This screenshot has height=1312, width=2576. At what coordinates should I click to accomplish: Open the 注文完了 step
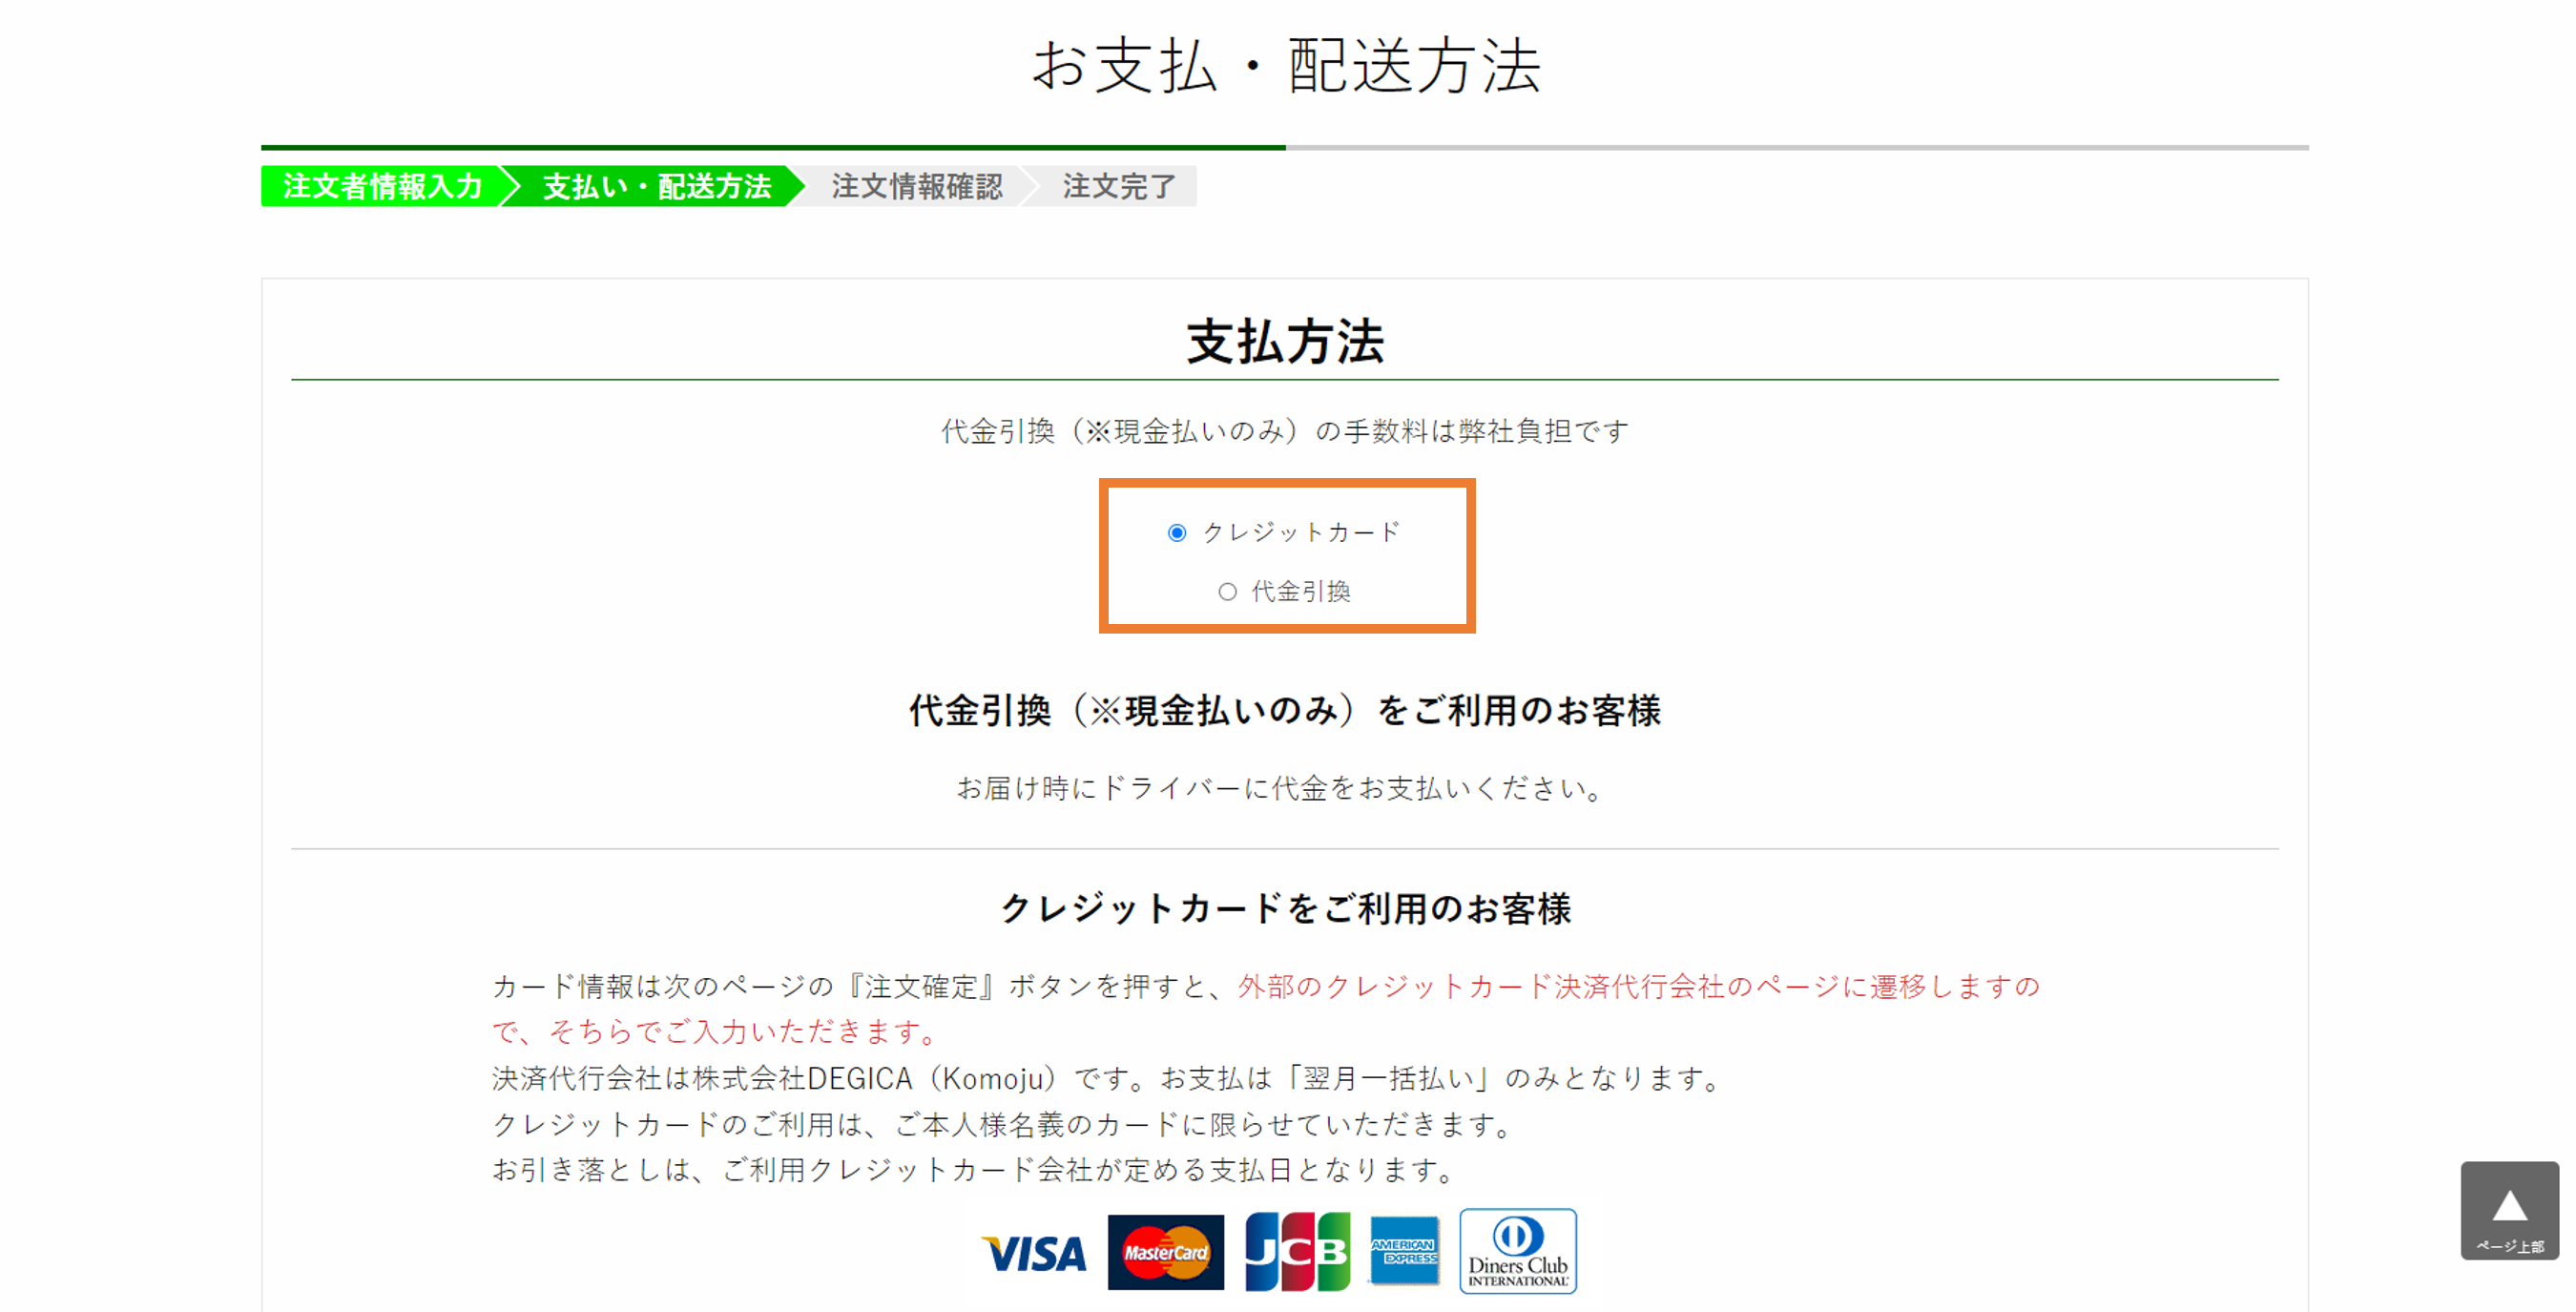point(1118,186)
